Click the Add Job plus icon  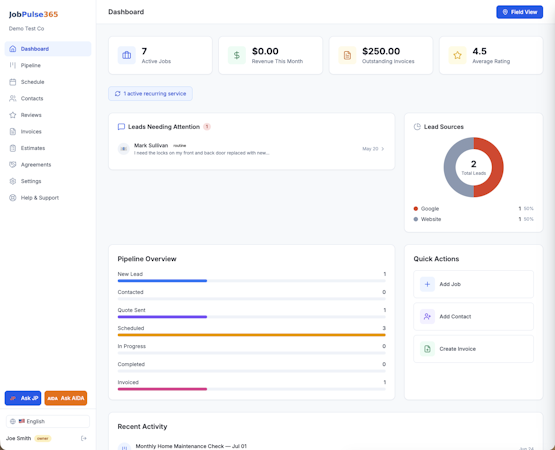[x=427, y=284]
